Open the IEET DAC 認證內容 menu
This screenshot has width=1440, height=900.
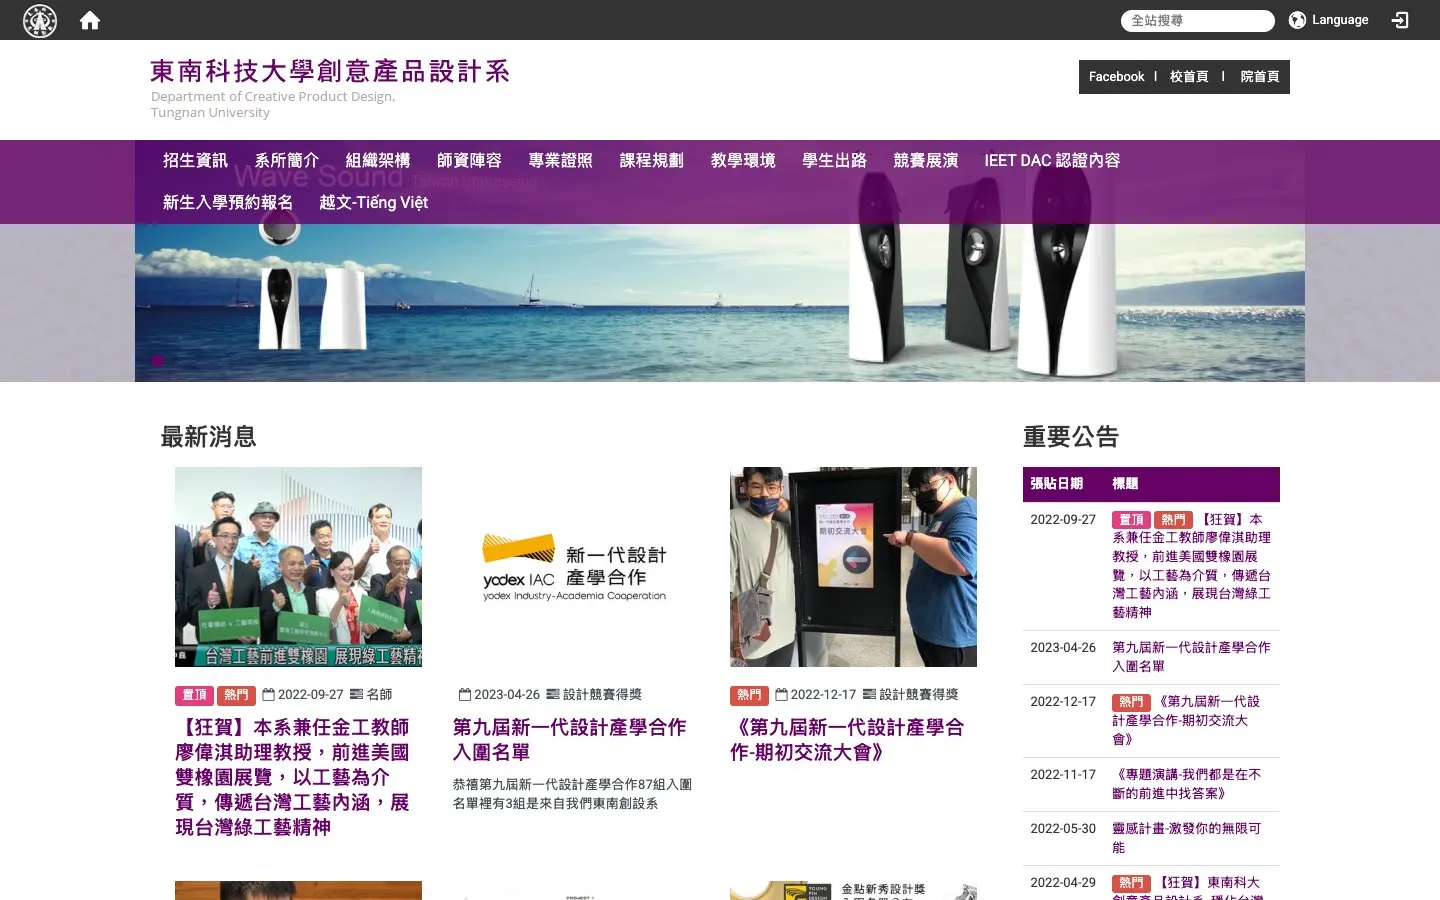1052,161
